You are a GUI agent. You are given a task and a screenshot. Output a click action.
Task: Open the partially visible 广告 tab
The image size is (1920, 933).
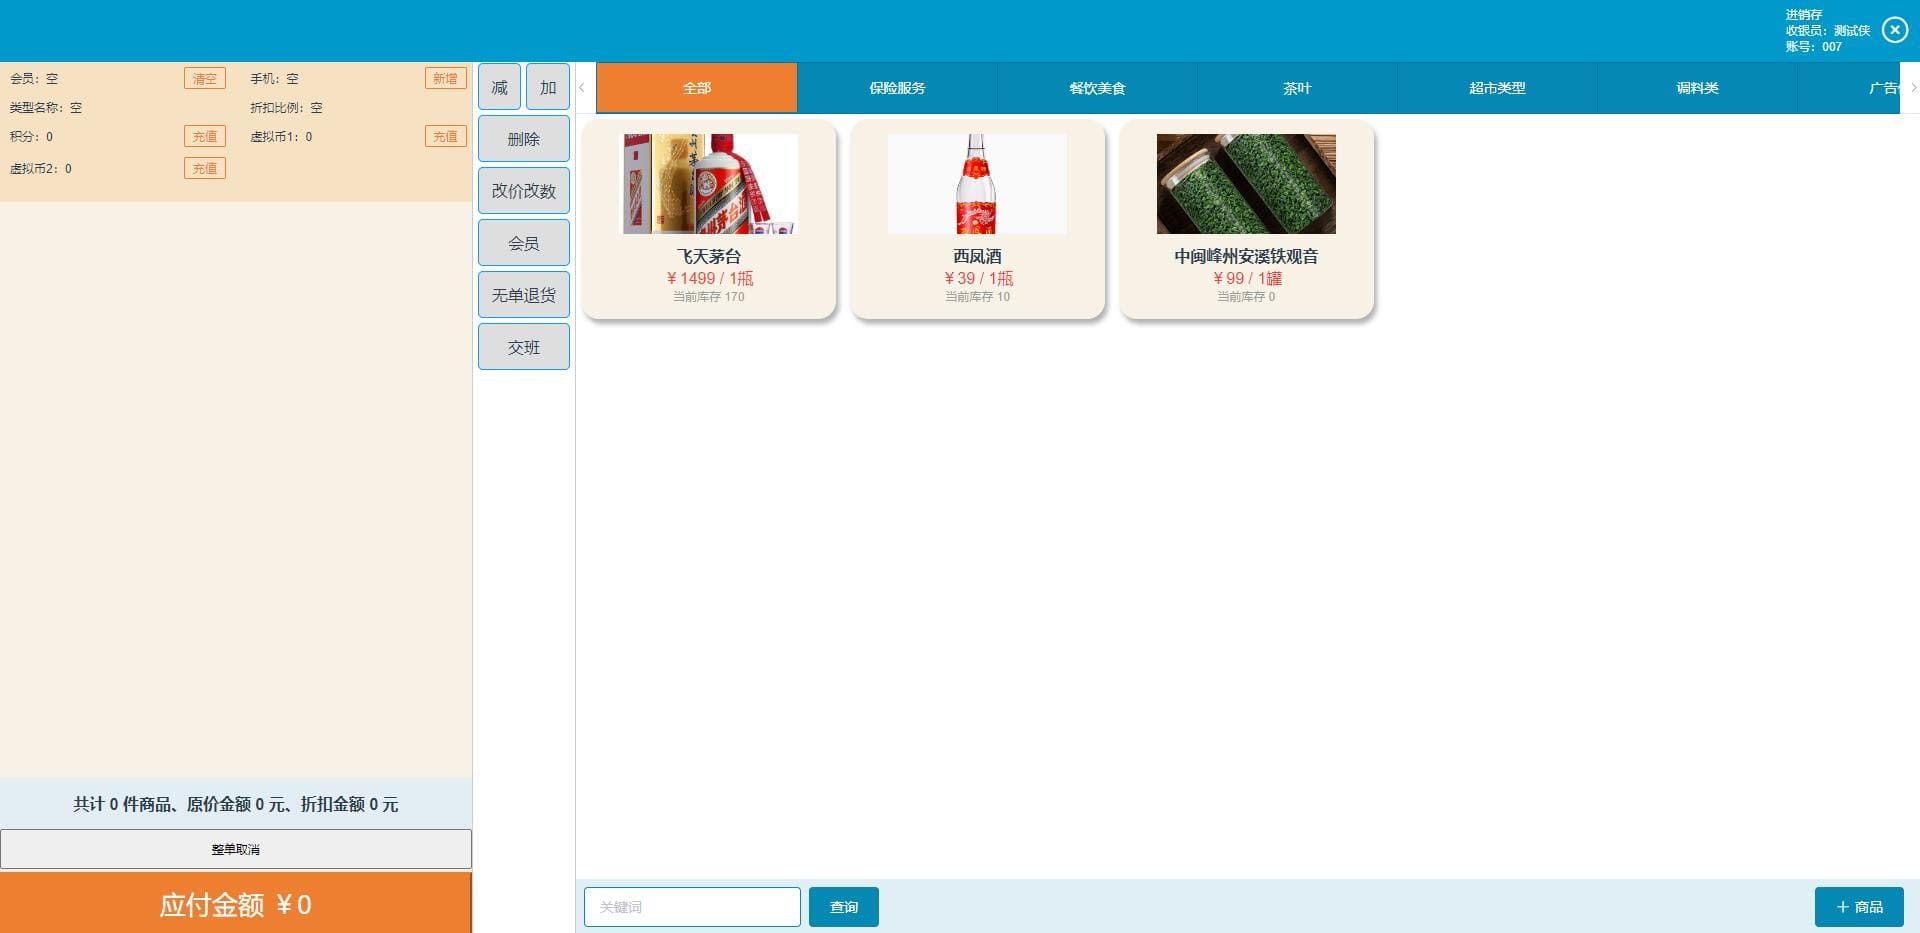point(1850,88)
